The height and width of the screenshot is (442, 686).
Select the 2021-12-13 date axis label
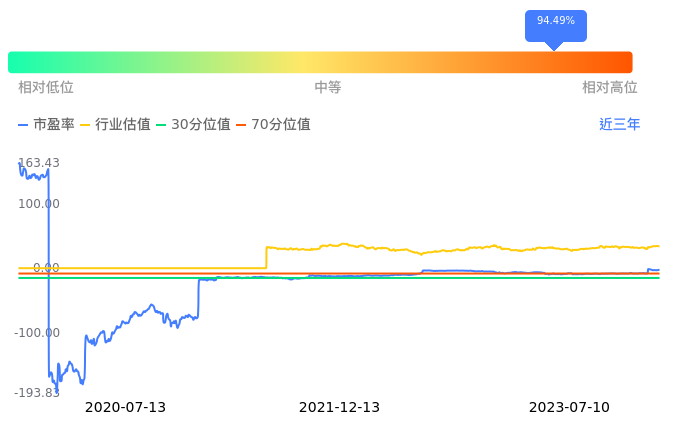pyautogui.click(x=339, y=408)
